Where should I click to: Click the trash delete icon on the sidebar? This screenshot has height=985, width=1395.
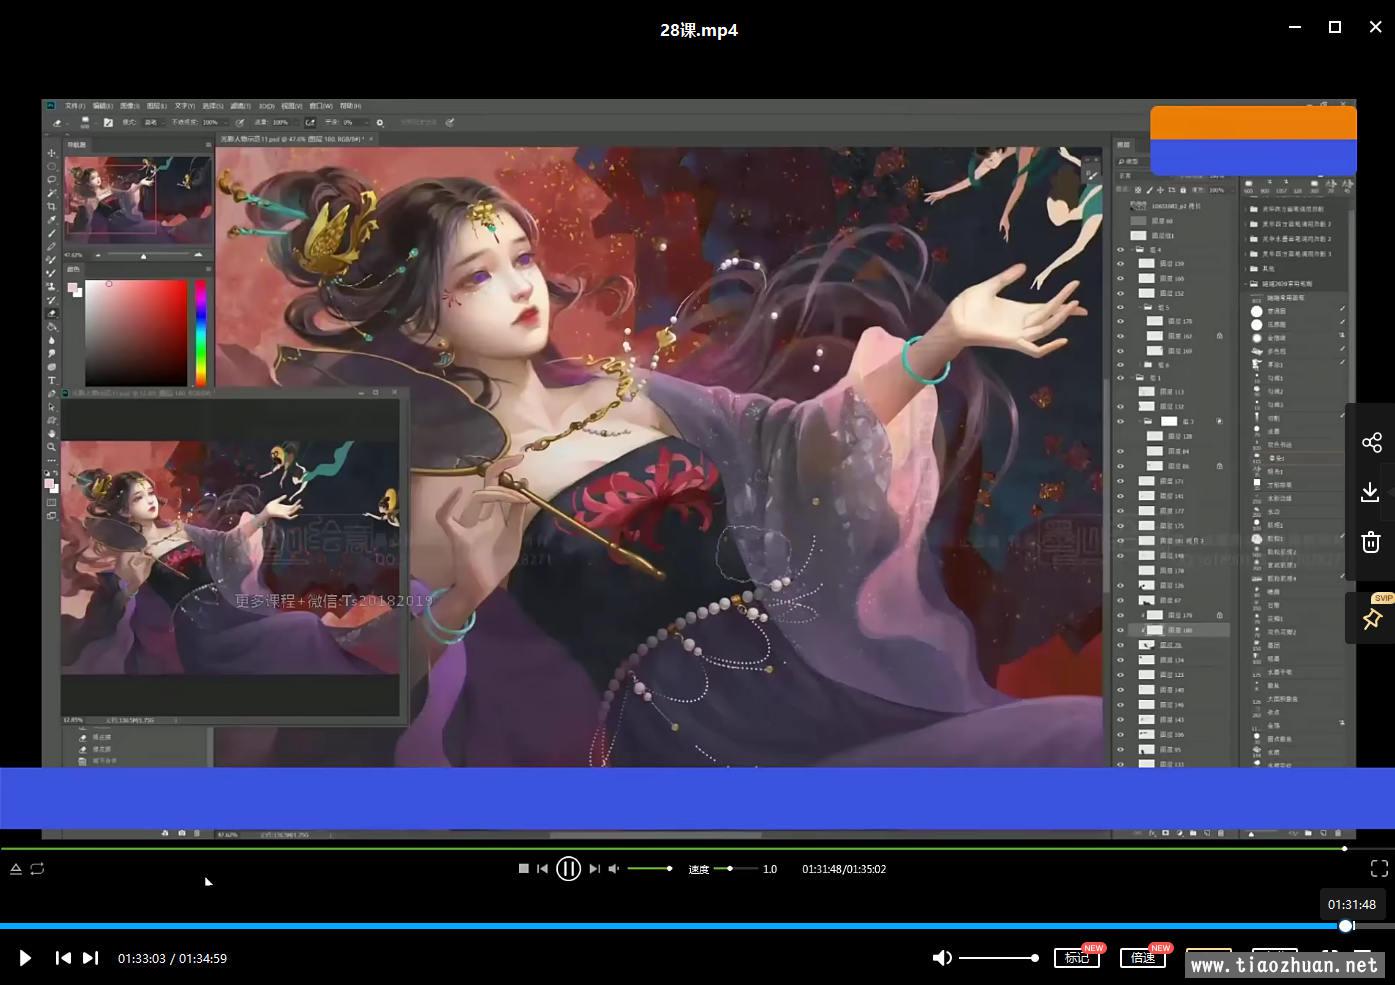coord(1371,542)
